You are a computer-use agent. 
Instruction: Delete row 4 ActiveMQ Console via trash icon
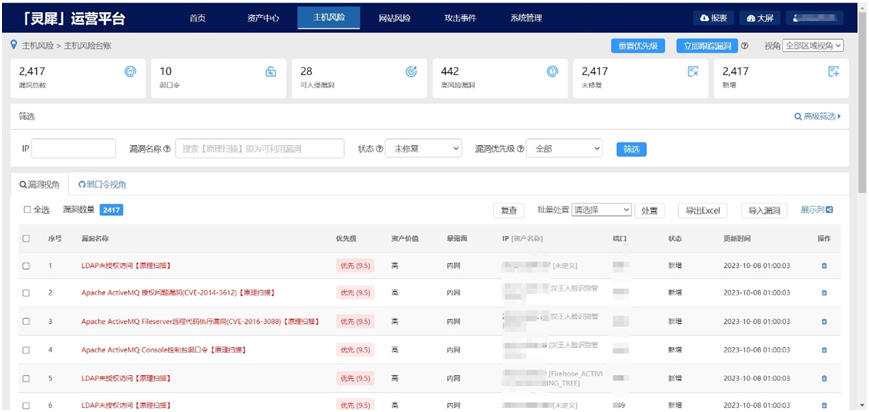(824, 350)
